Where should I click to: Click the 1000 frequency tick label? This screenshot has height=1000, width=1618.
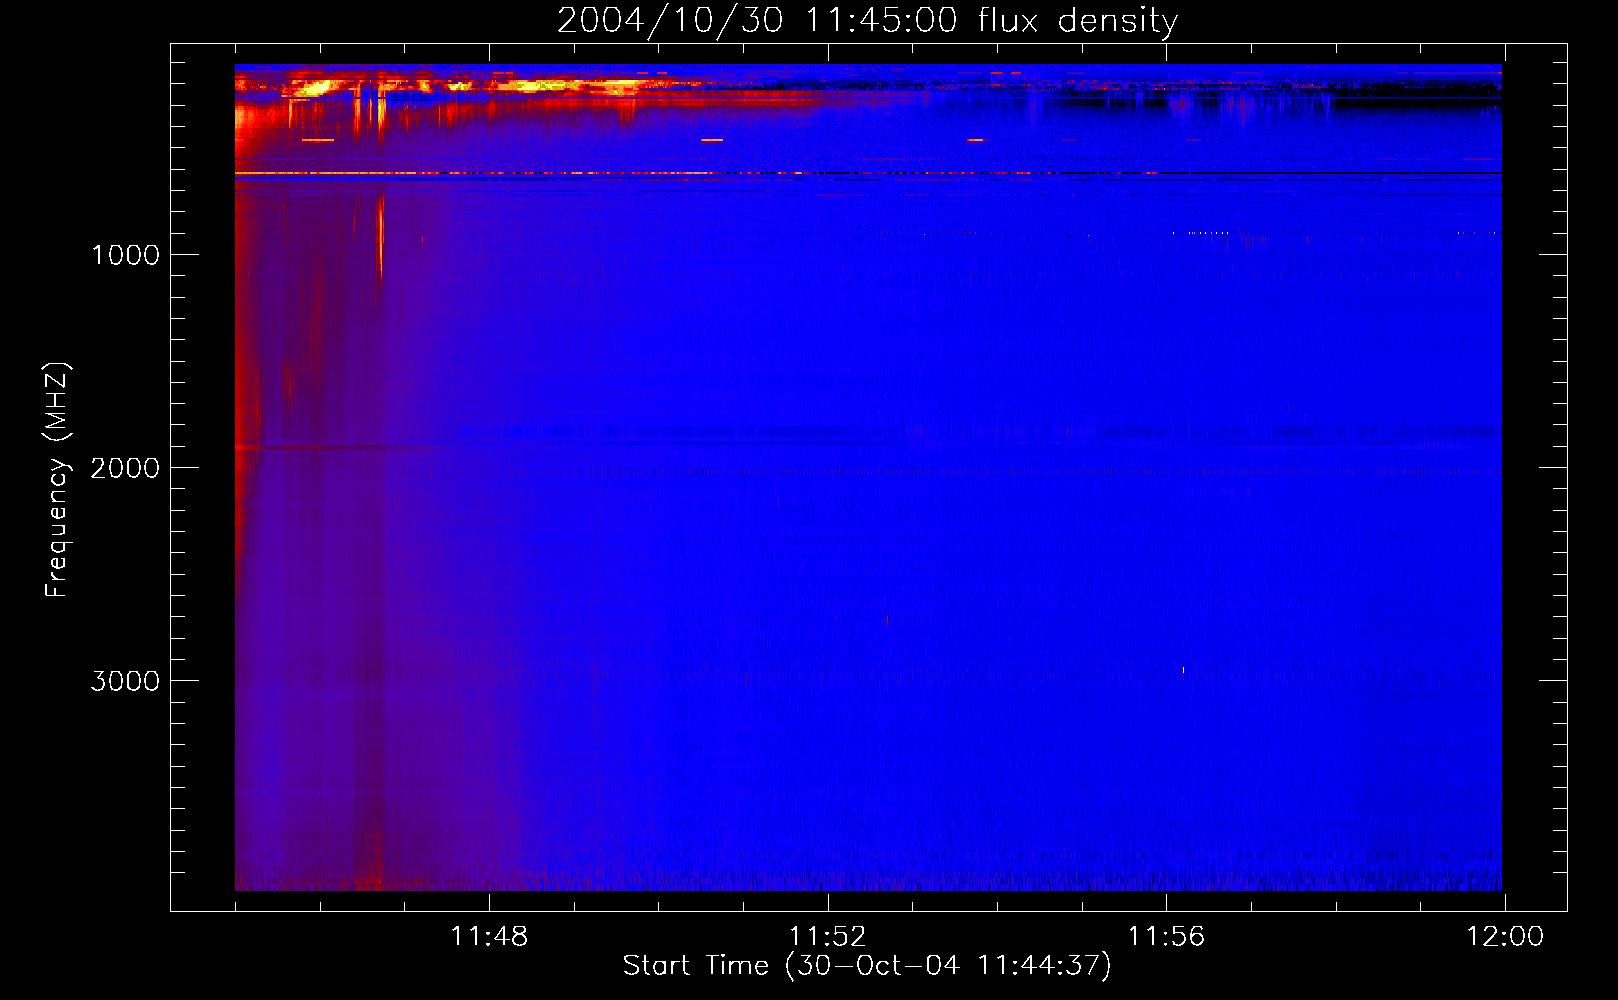(x=125, y=255)
